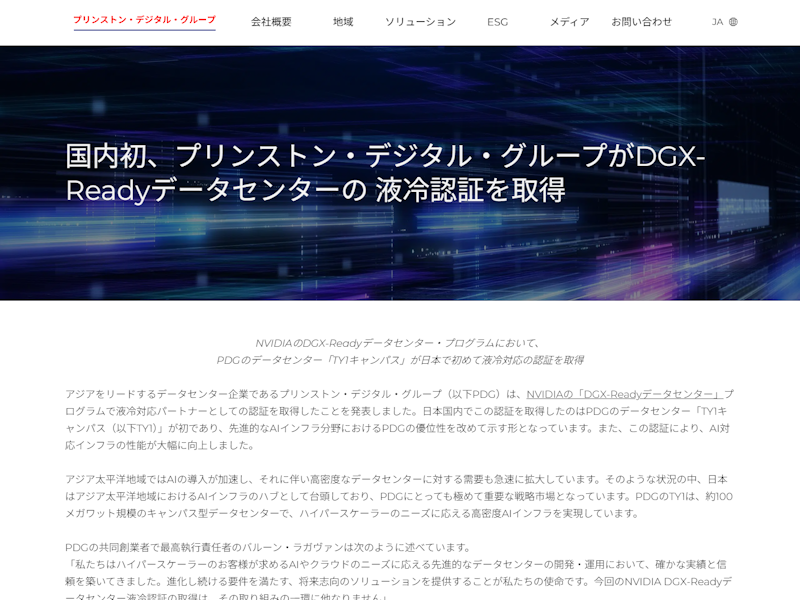This screenshot has width=800, height=600.
Task: Open the ソリューション menu
Action: [420, 22]
